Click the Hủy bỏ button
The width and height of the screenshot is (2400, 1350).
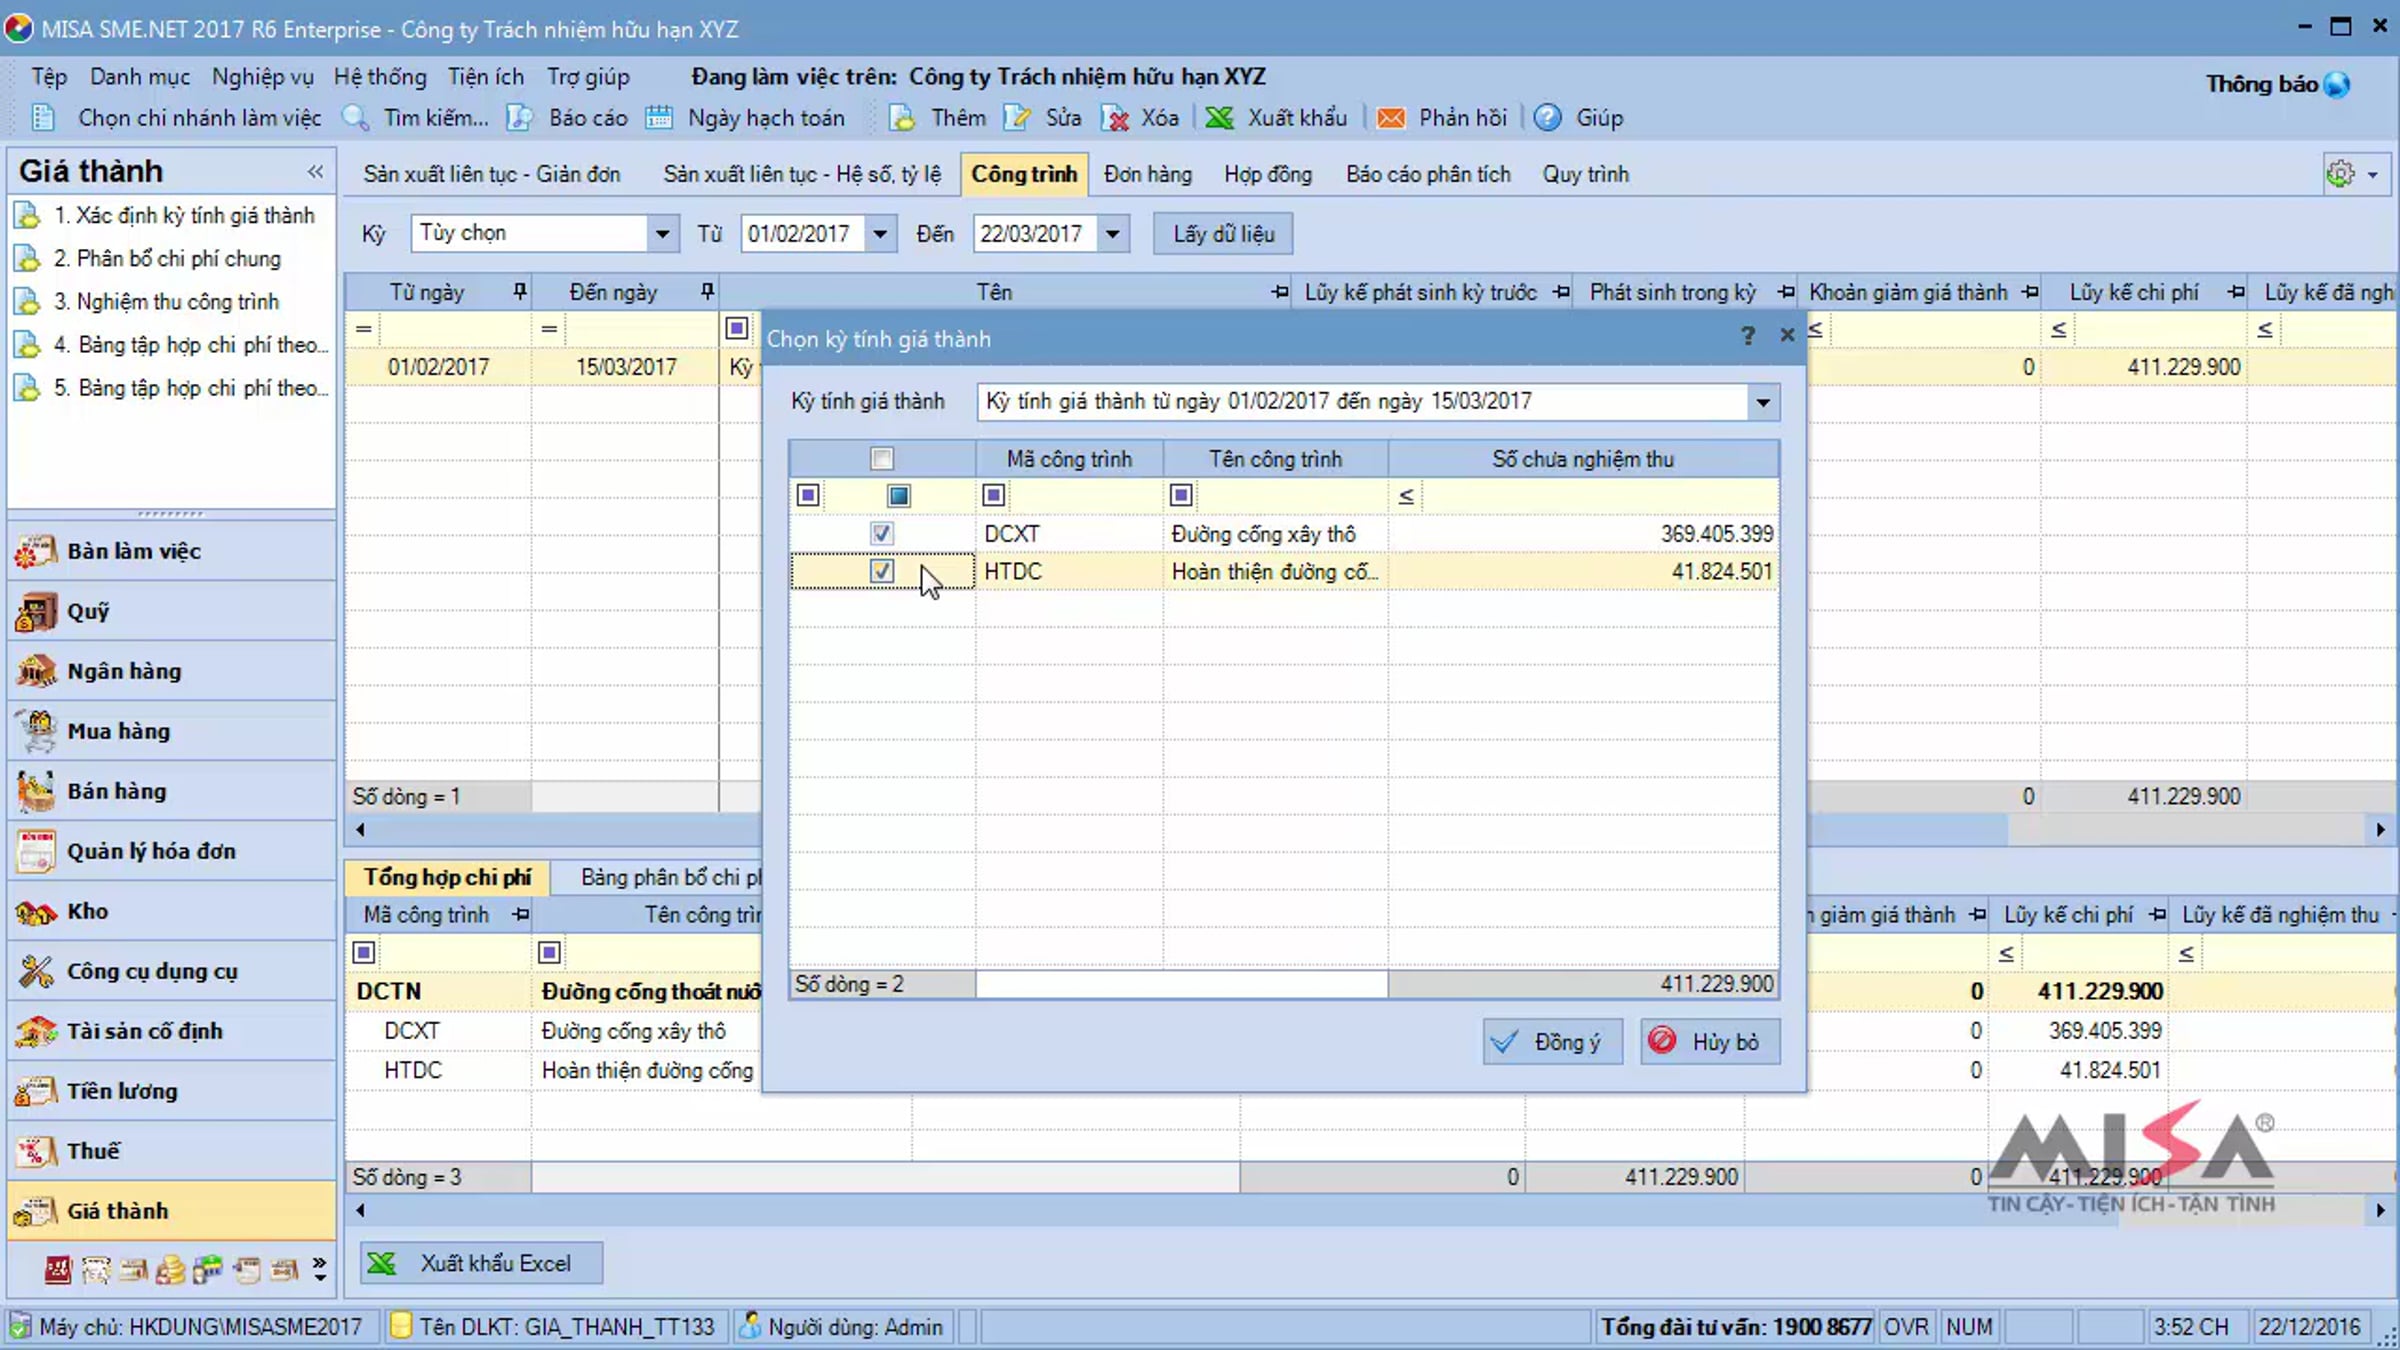[1710, 1042]
